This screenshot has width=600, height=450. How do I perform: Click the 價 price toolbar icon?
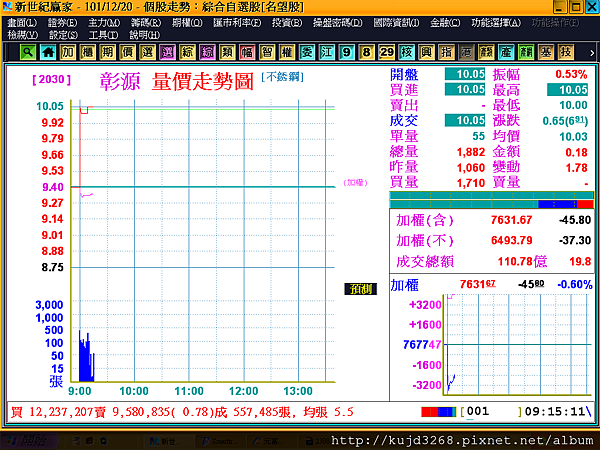coord(127,52)
